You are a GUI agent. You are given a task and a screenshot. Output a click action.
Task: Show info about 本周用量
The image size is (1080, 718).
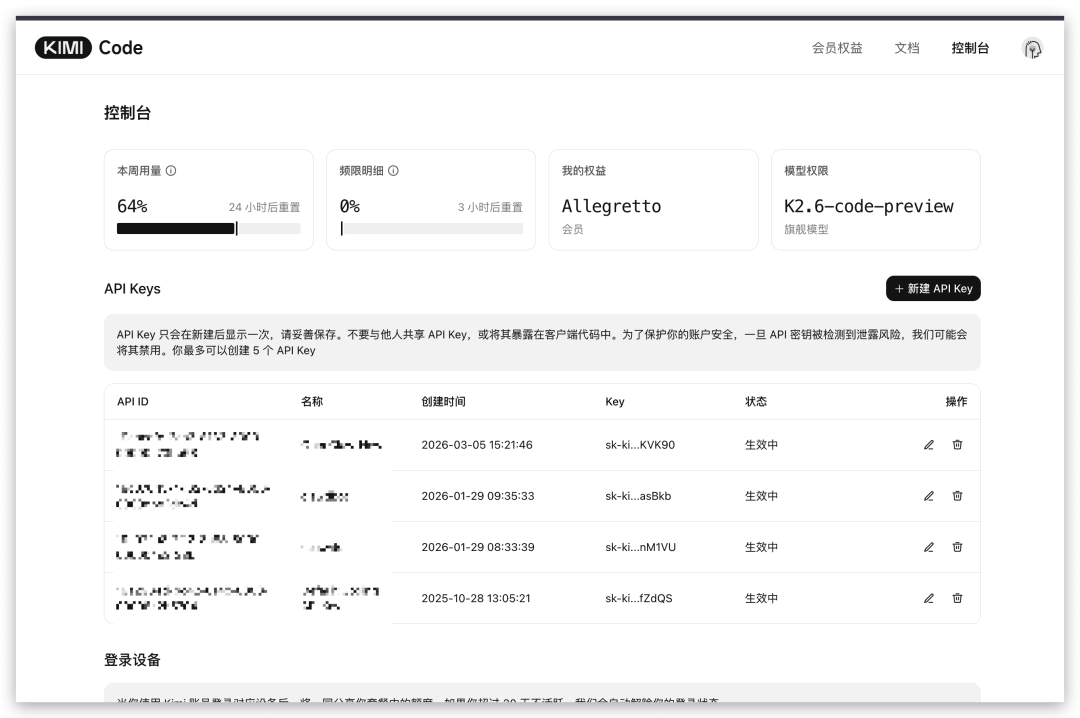click(x=171, y=171)
